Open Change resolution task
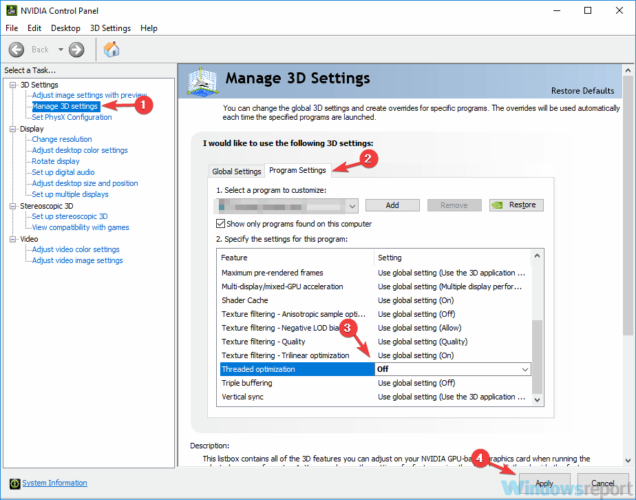 [62, 139]
